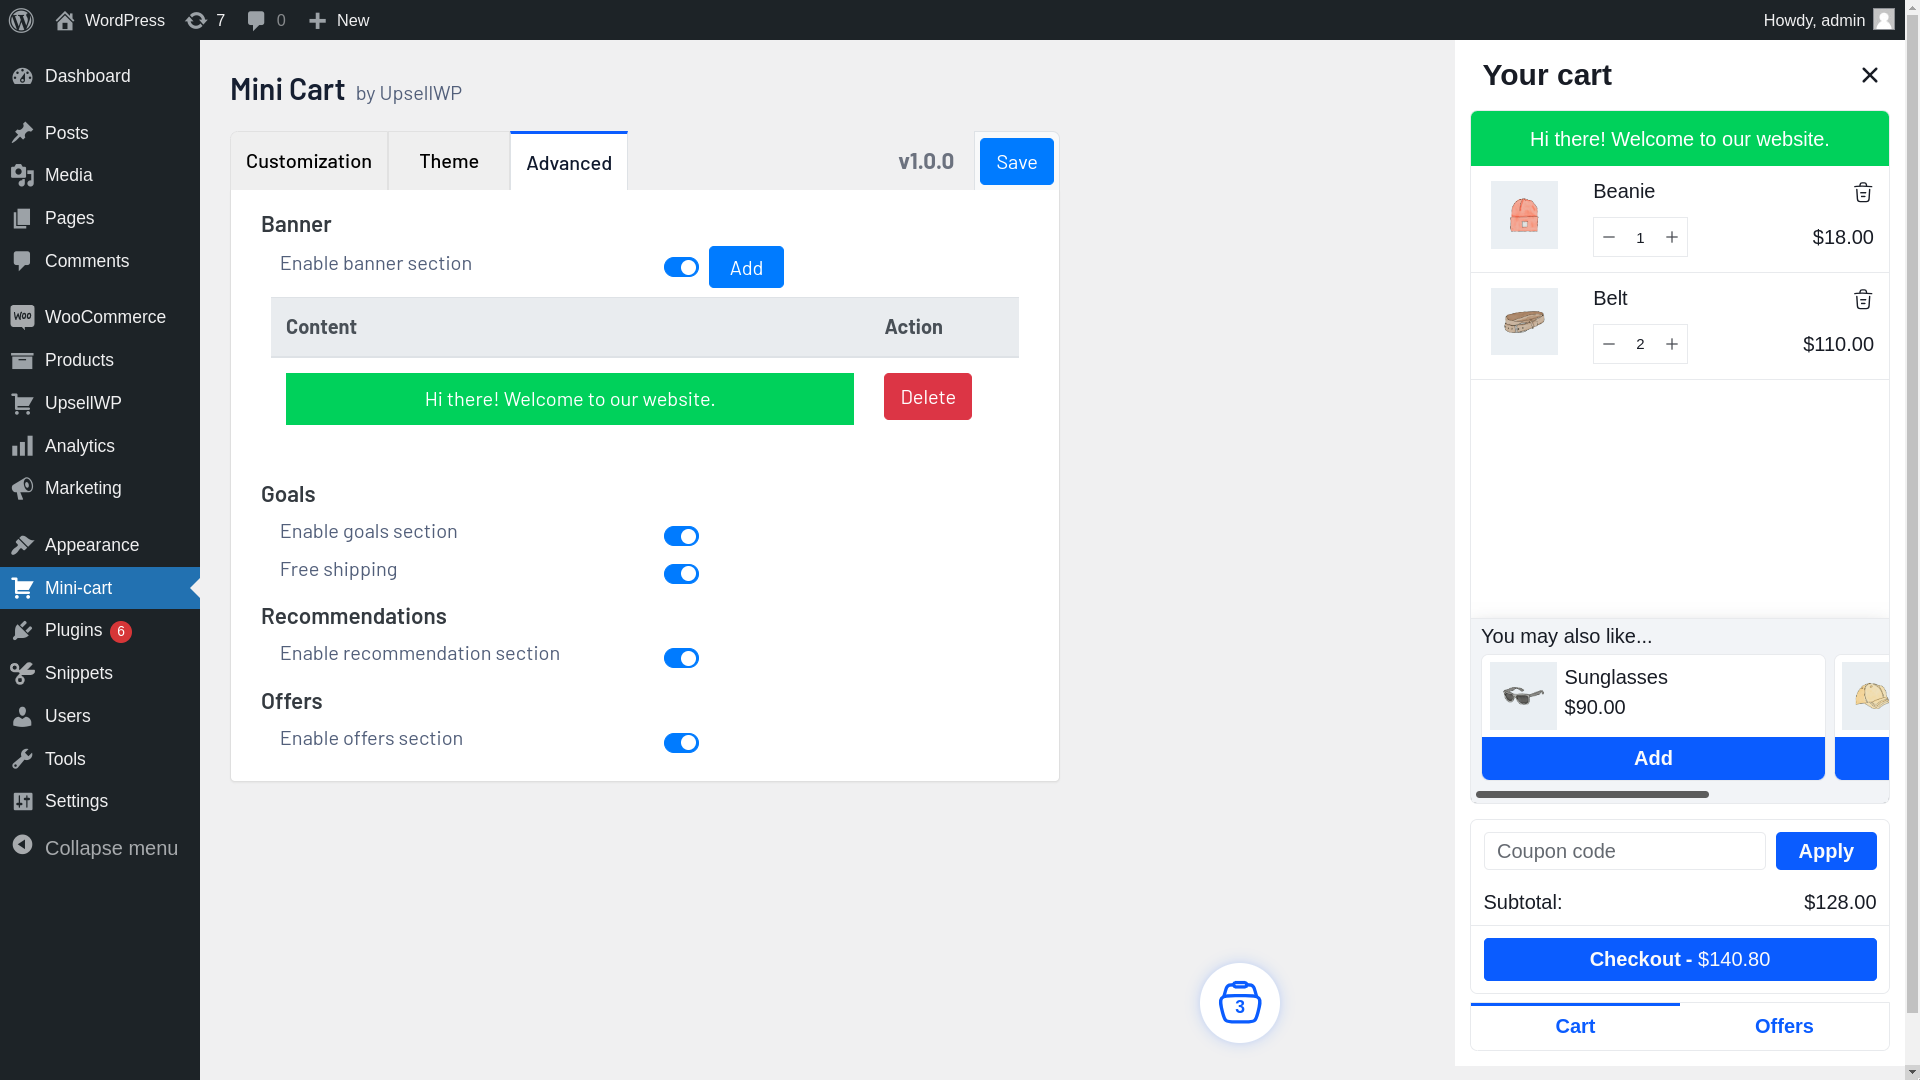Remove Beanie with its trash icon
The height and width of the screenshot is (1080, 1920).
click(x=1862, y=192)
